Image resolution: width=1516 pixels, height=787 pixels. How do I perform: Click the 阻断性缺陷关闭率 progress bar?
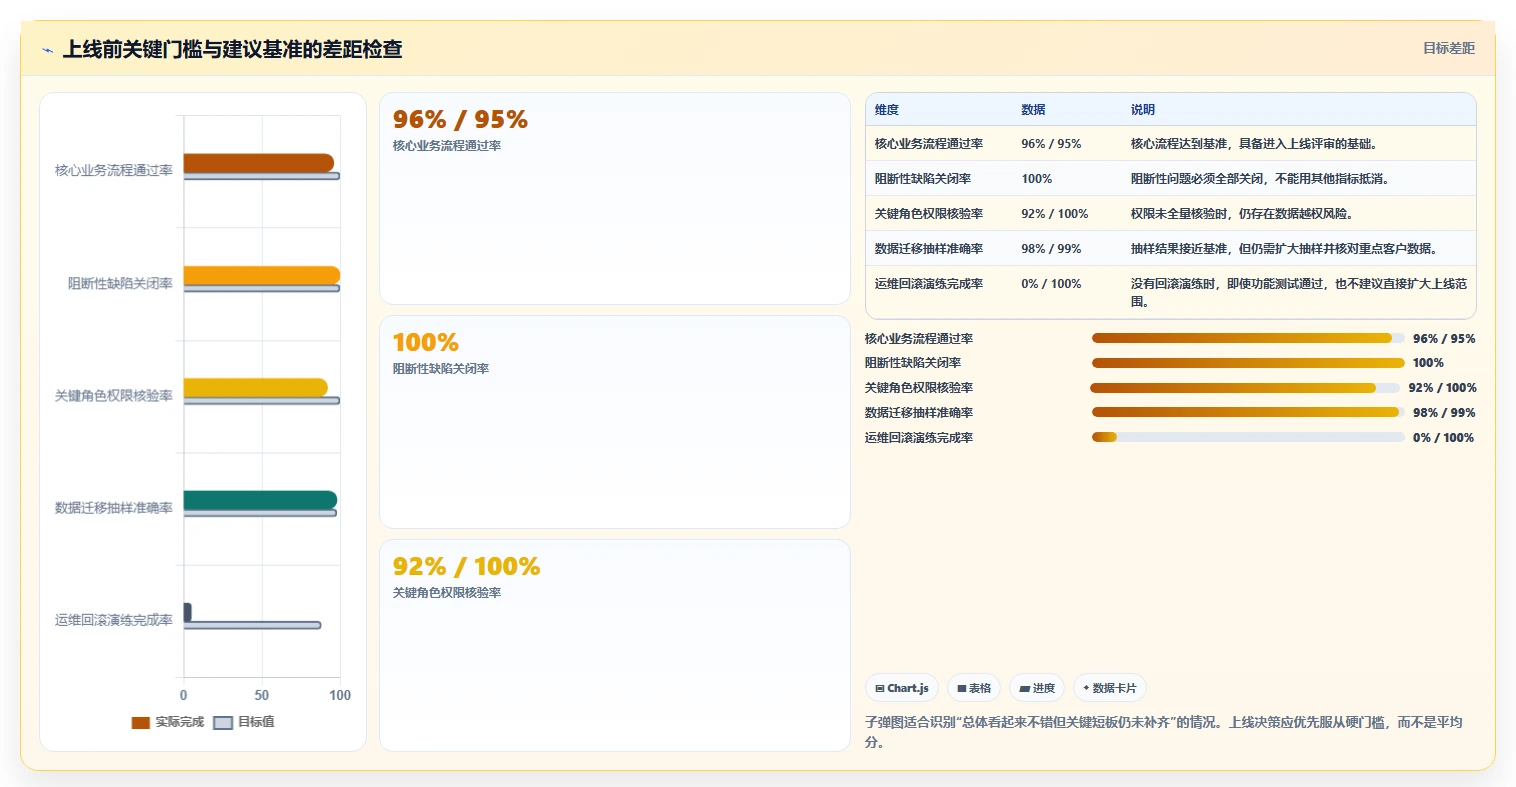coord(1248,363)
